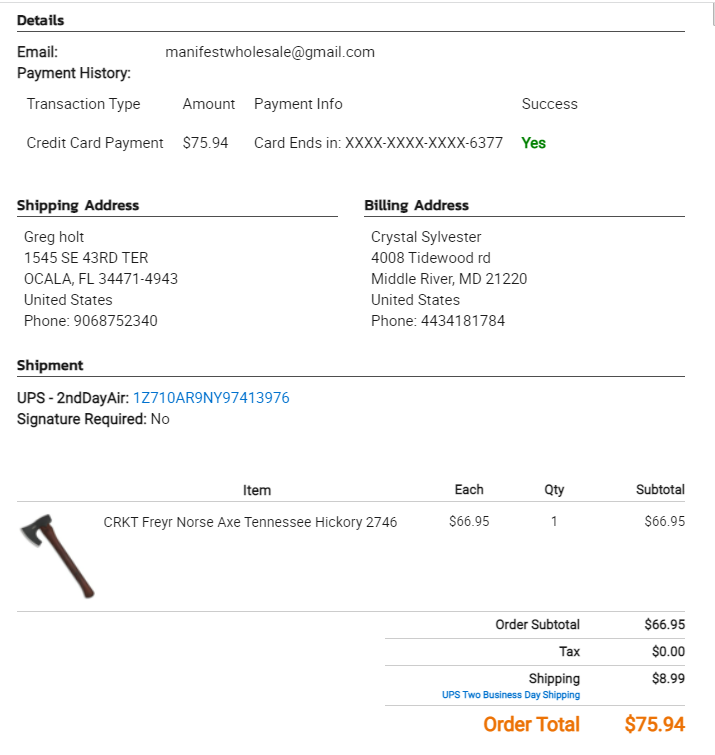715x755 pixels.
Task: Click the Shipping Address heading
Action: (78, 206)
